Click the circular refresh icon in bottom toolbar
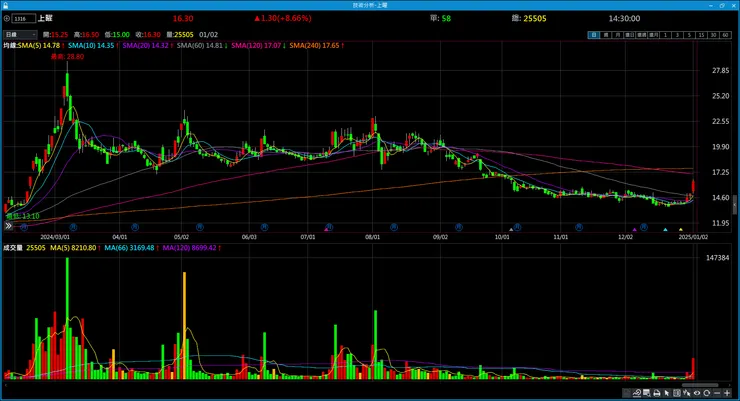740x401 pixels. tap(706, 393)
